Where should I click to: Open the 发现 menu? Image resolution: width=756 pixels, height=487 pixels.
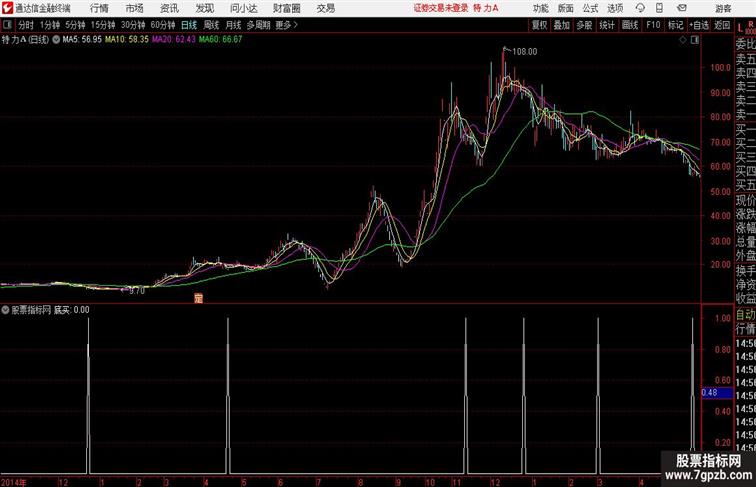[x=204, y=8]
